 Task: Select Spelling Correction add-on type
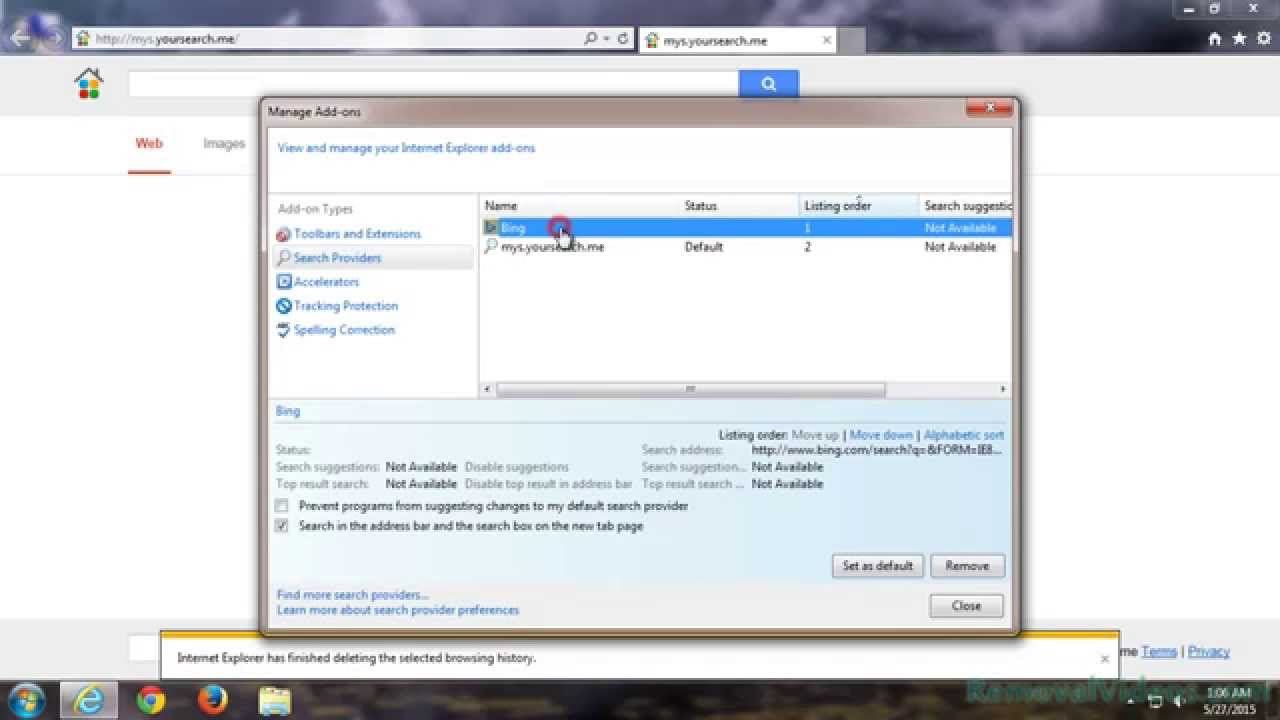[x=344, y=330]
